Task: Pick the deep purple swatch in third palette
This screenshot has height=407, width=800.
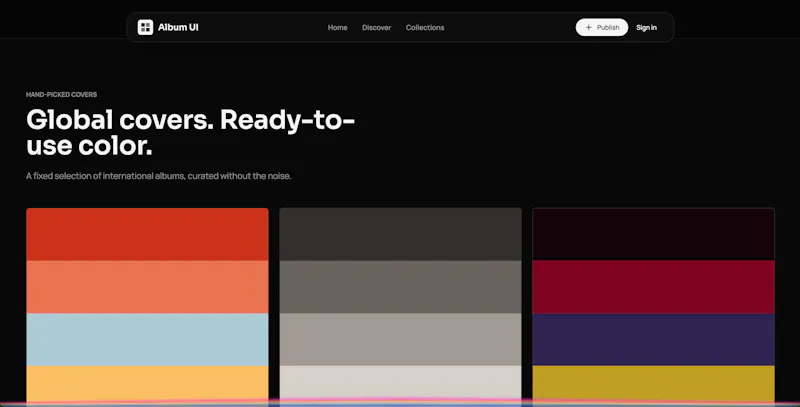Action: tap(654, 340)
